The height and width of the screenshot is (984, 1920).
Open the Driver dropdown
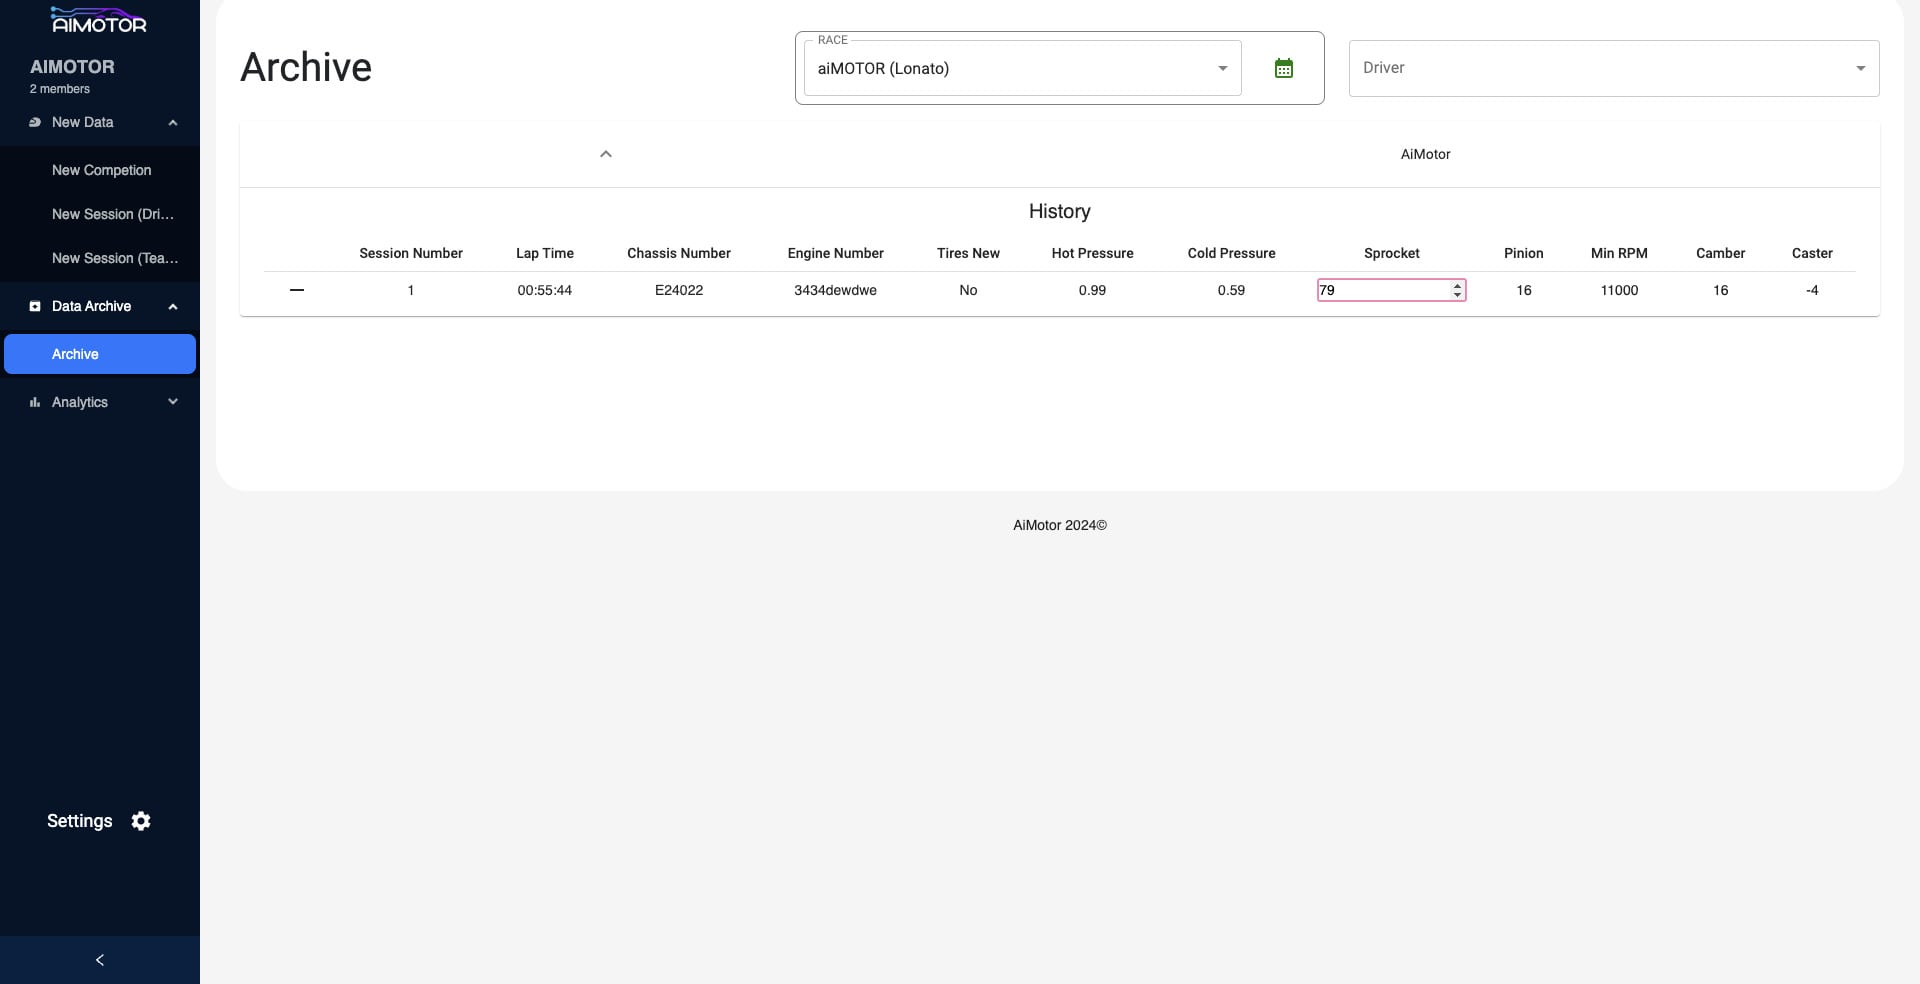[1613, 68]
